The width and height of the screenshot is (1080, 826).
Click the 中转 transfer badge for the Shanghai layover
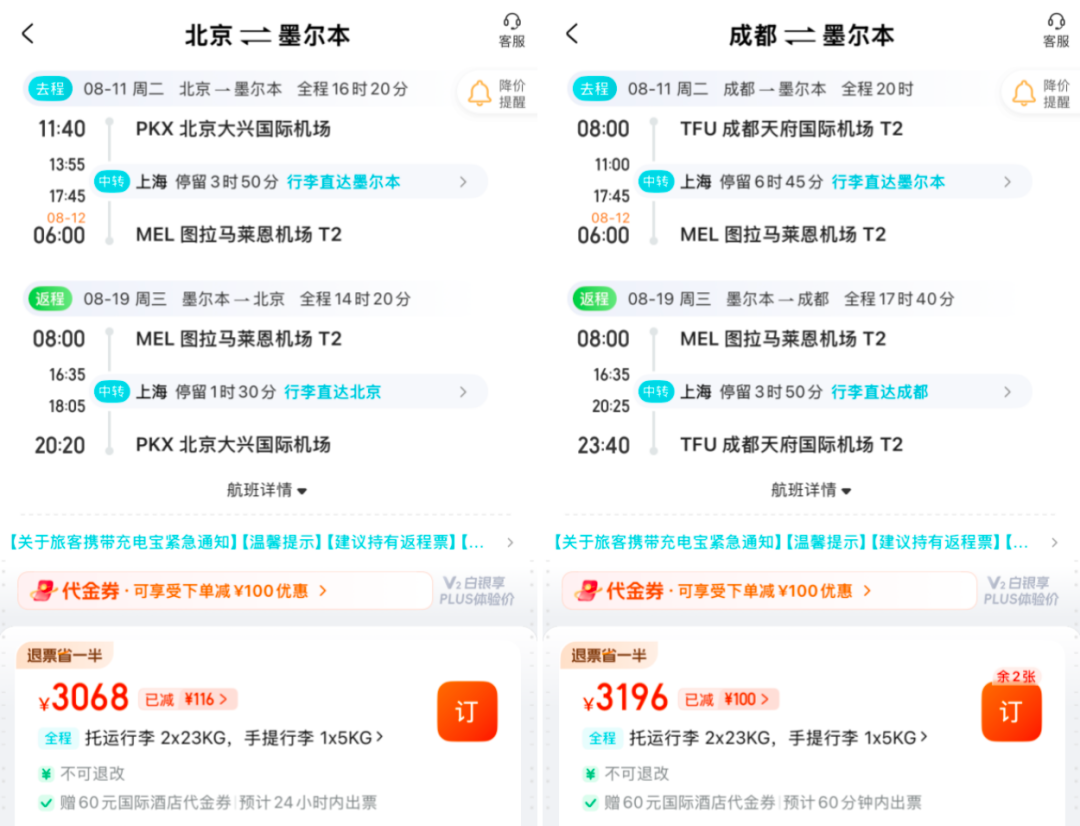(x=111, y=182)
